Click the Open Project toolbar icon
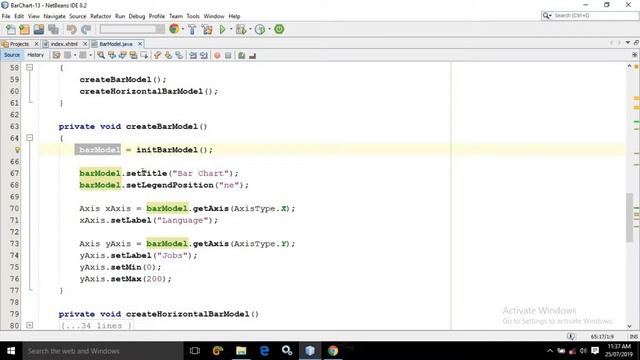 39,29
